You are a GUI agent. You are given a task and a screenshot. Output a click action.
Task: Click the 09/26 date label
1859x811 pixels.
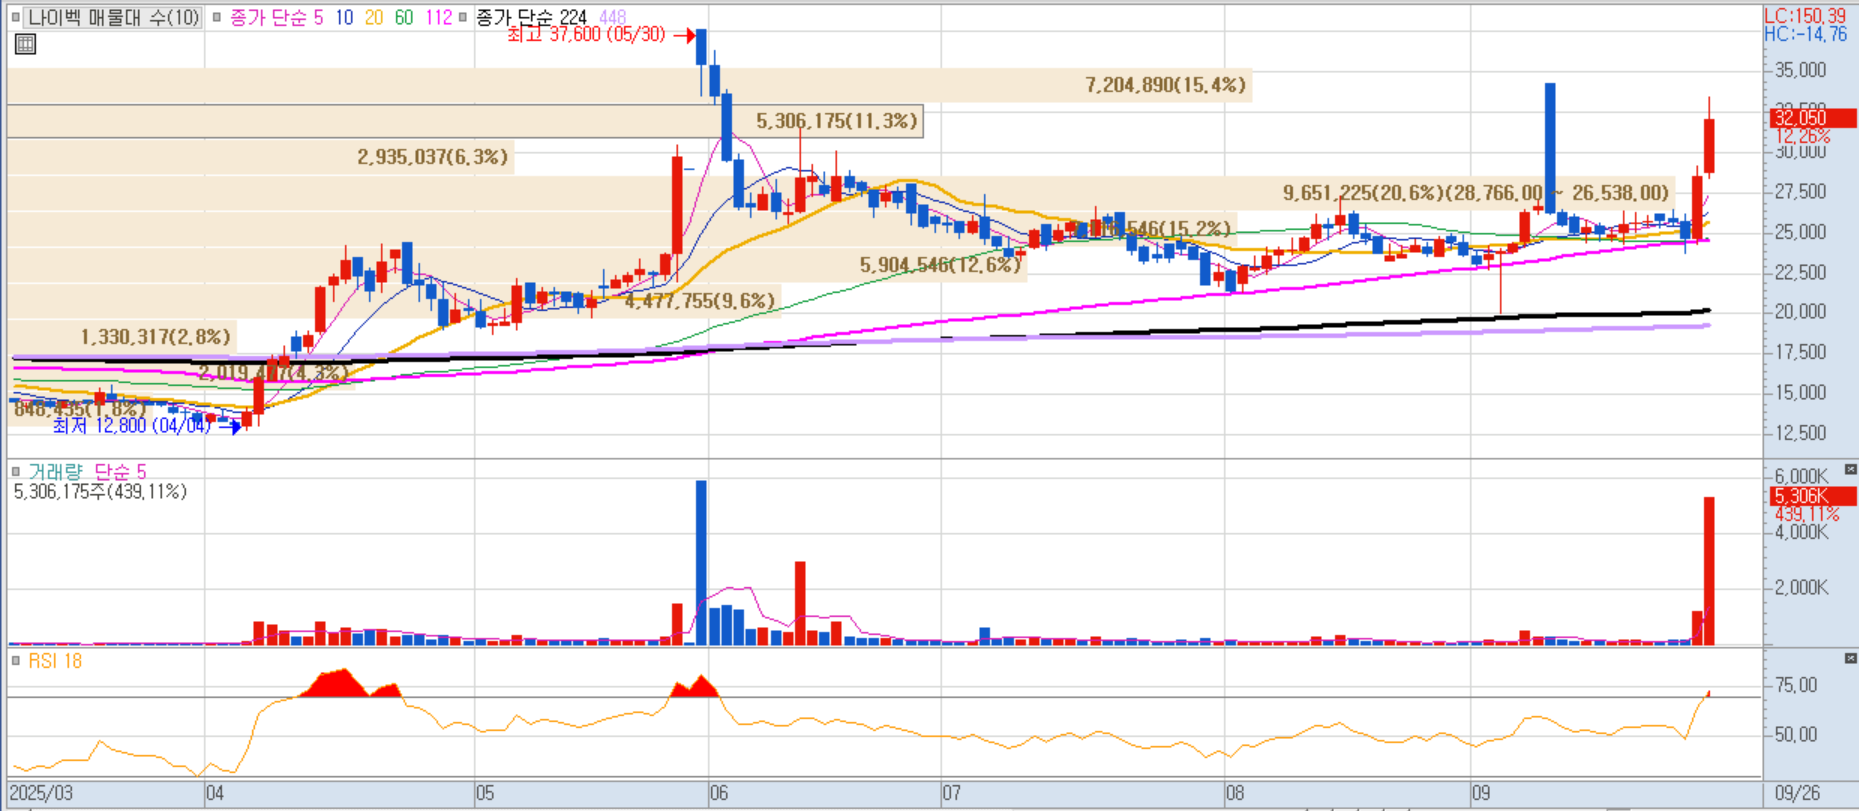pos(1797,793)
